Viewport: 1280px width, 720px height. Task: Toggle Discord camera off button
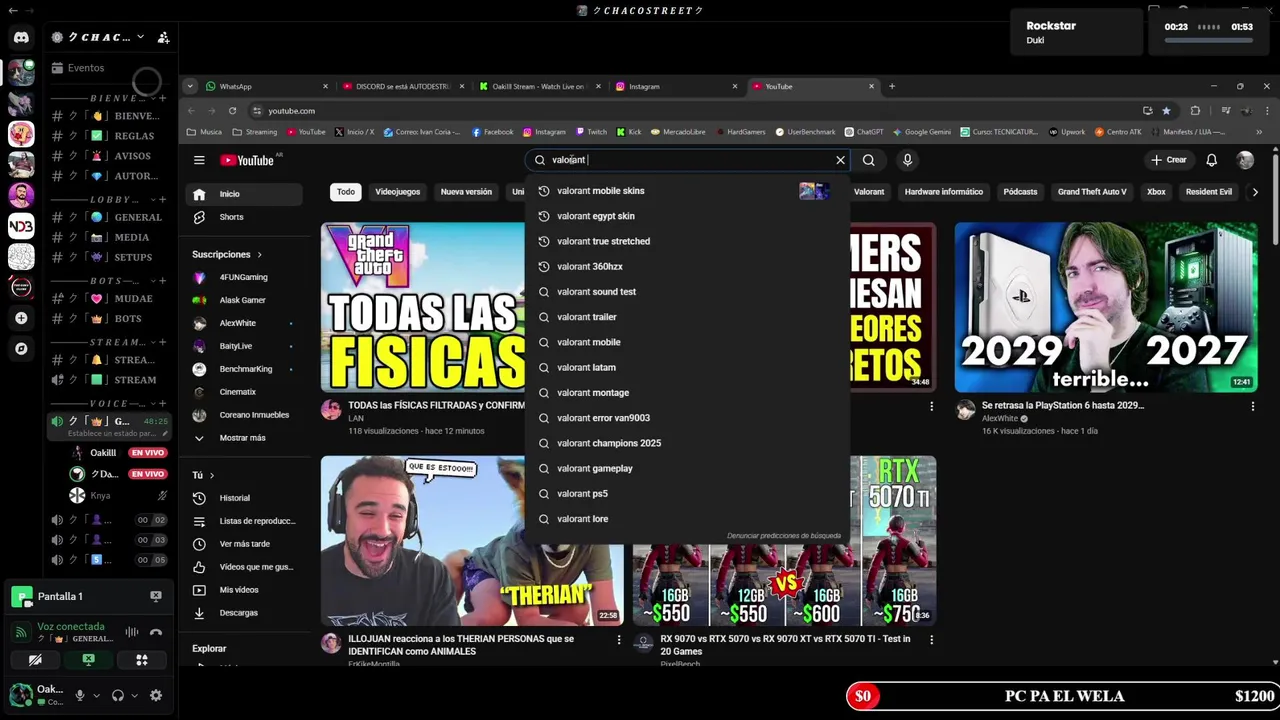35,660
